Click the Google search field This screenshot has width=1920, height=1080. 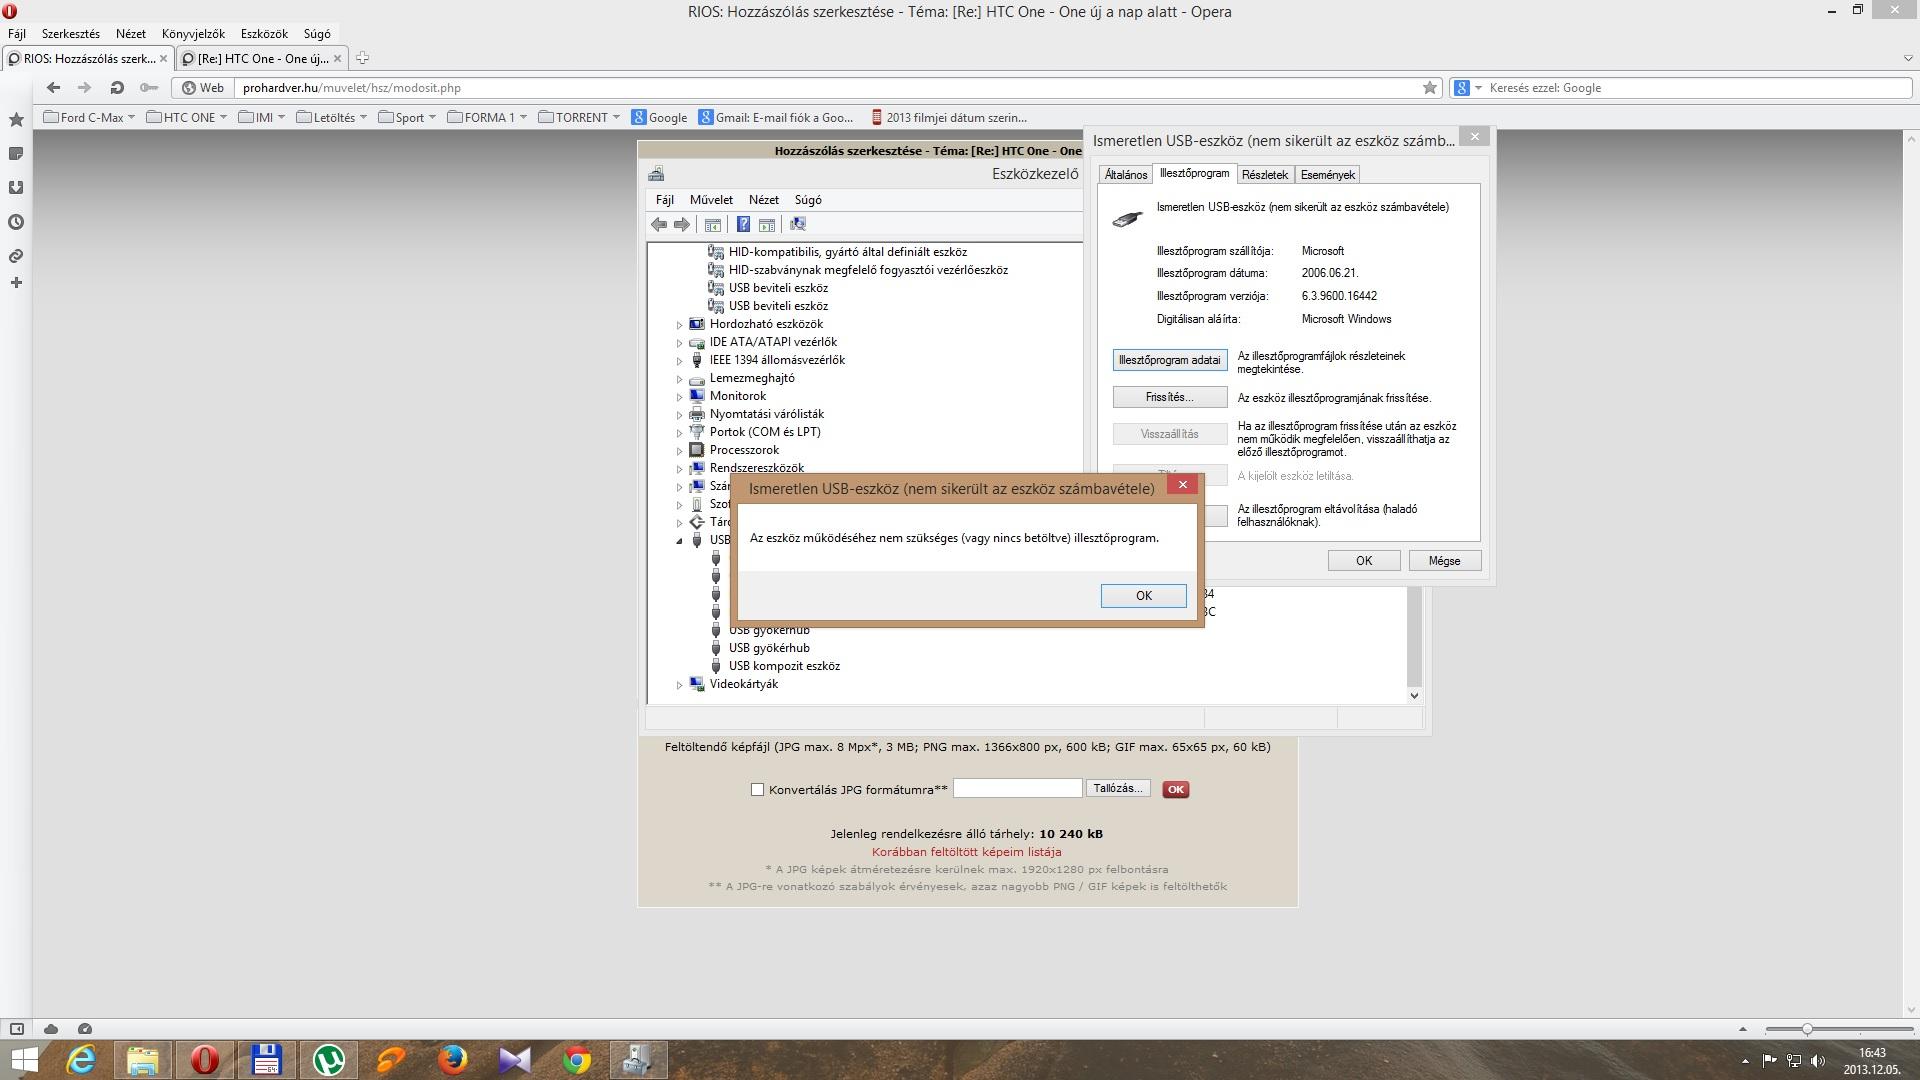pos(1698,88)
